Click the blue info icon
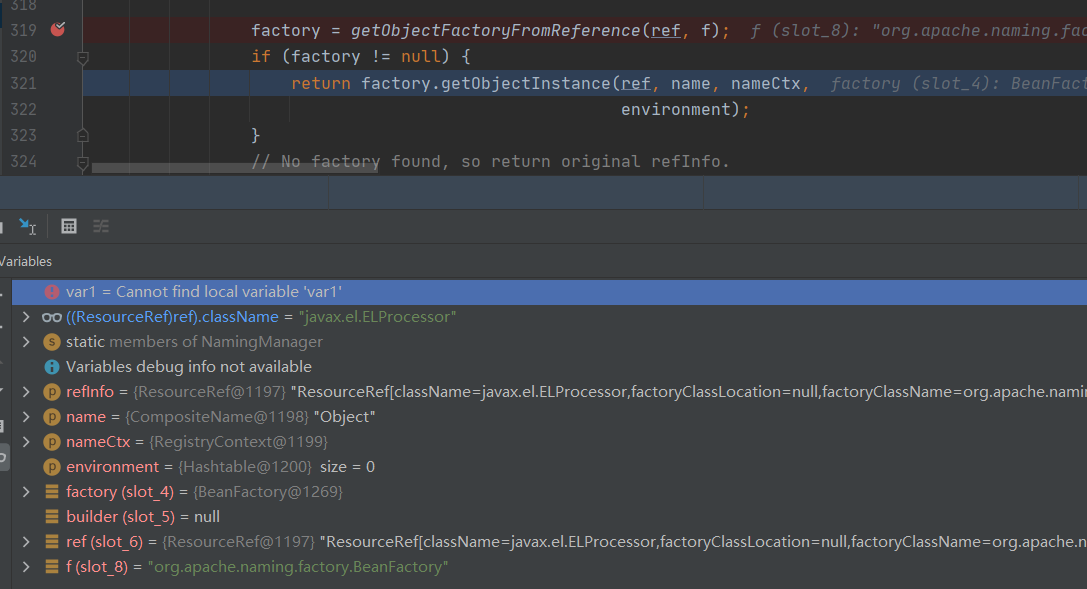 click(52, 367)
